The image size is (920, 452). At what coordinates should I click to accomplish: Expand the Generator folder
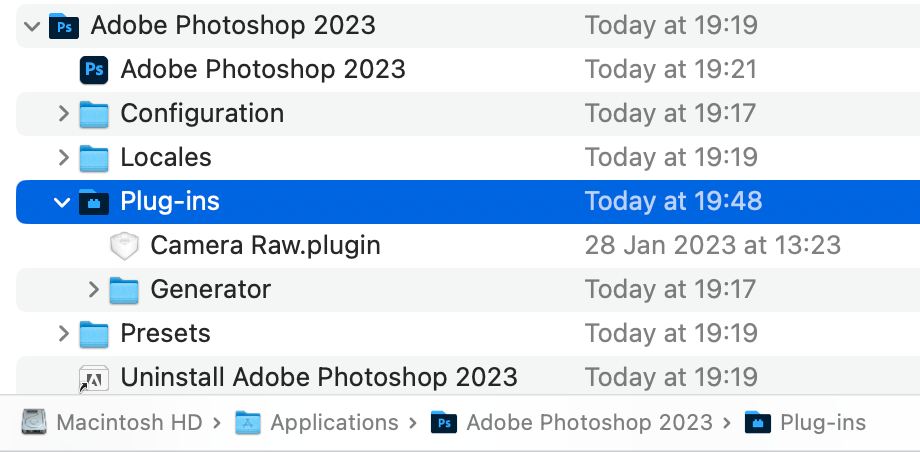pyautogui.click(x=93, y=289)
